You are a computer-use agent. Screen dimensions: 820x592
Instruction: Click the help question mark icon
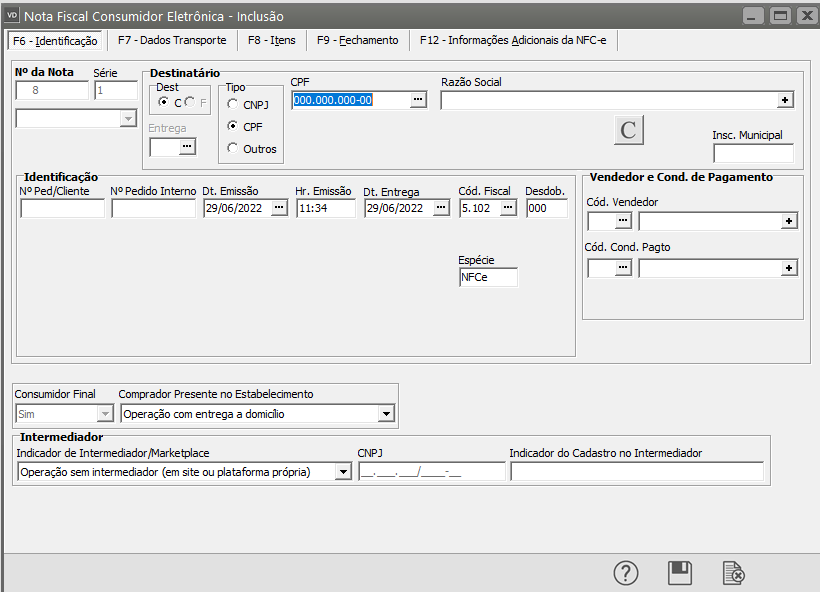coord(626,573)
